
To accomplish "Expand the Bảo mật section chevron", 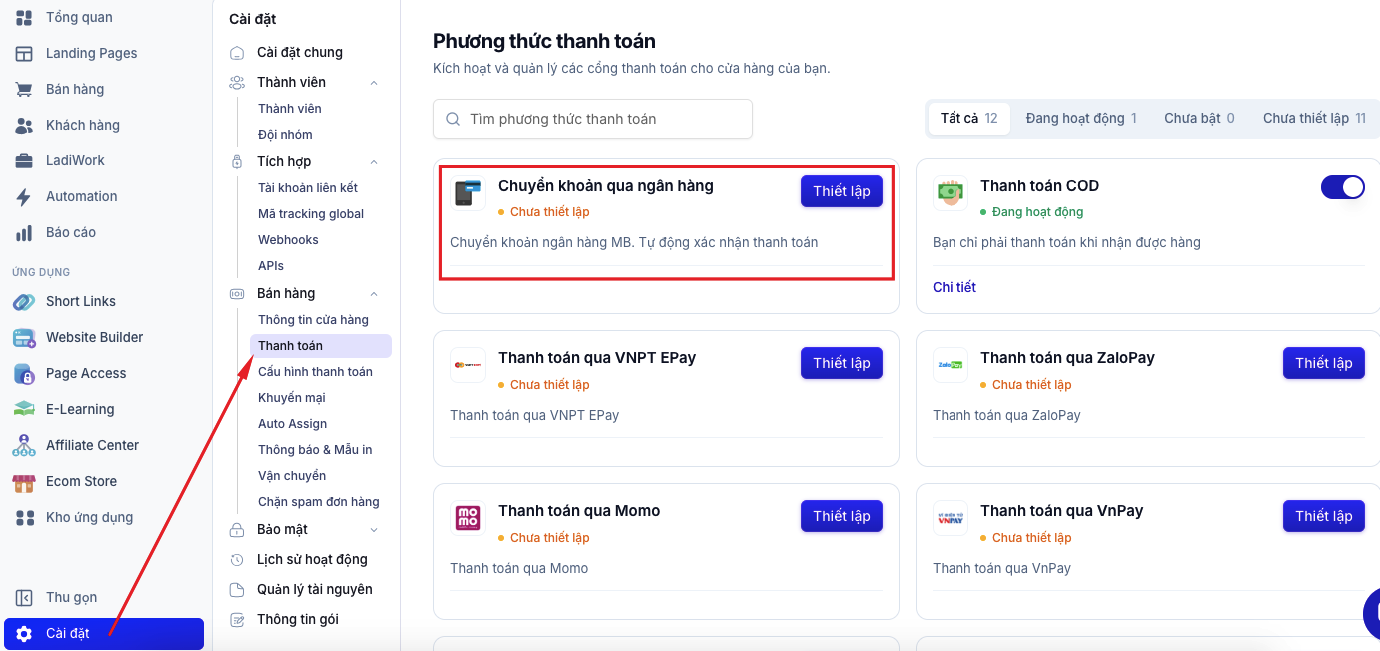I will (x=374, y=530).
